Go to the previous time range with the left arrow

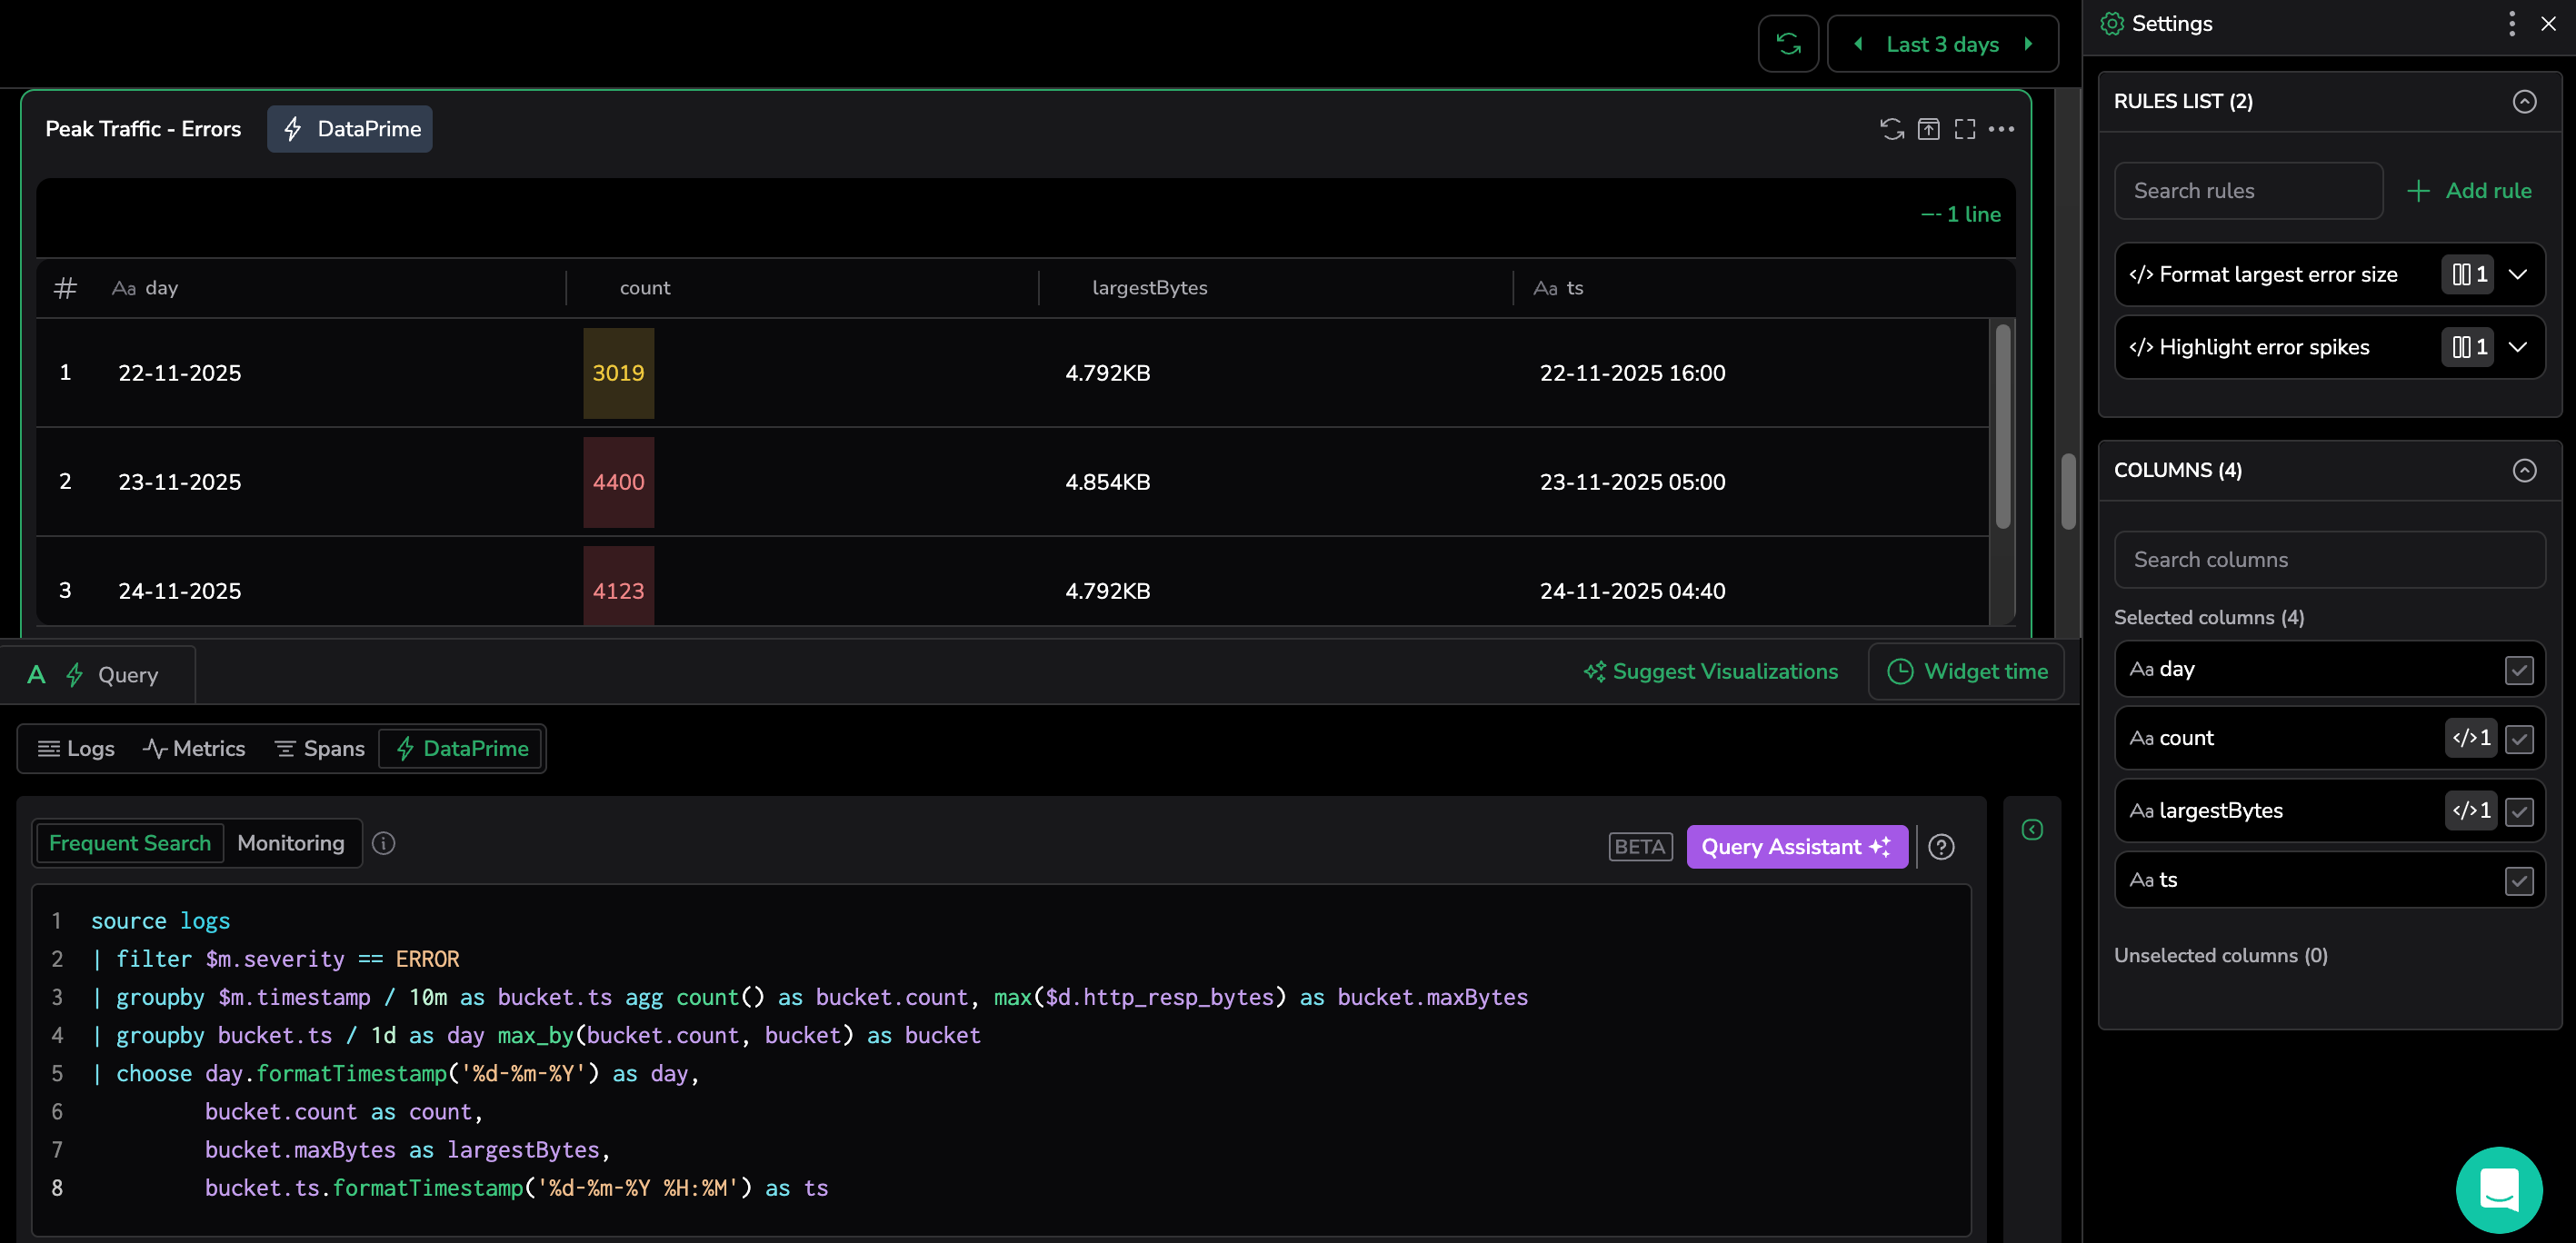tap(1858, 44)
